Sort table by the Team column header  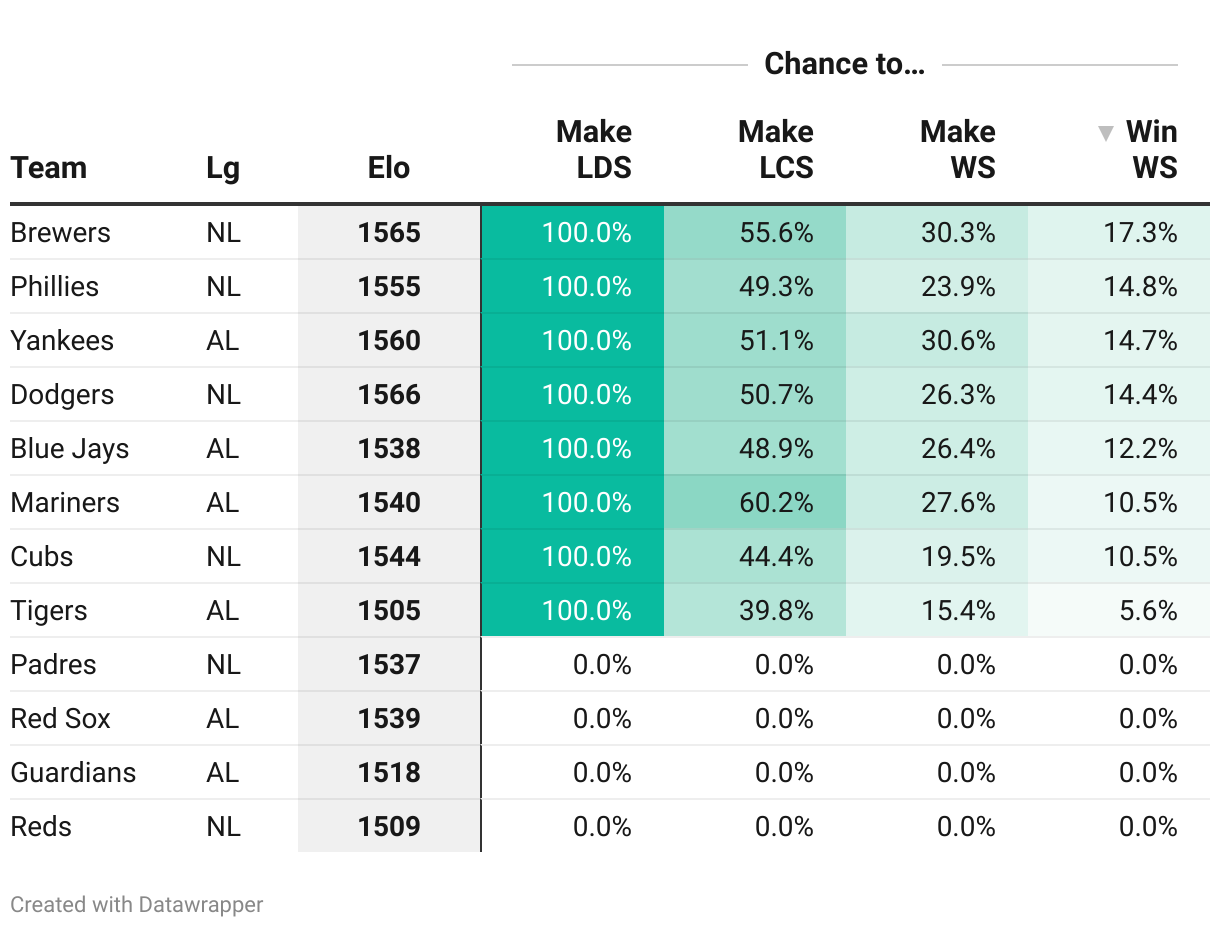(x=49, y=167)
